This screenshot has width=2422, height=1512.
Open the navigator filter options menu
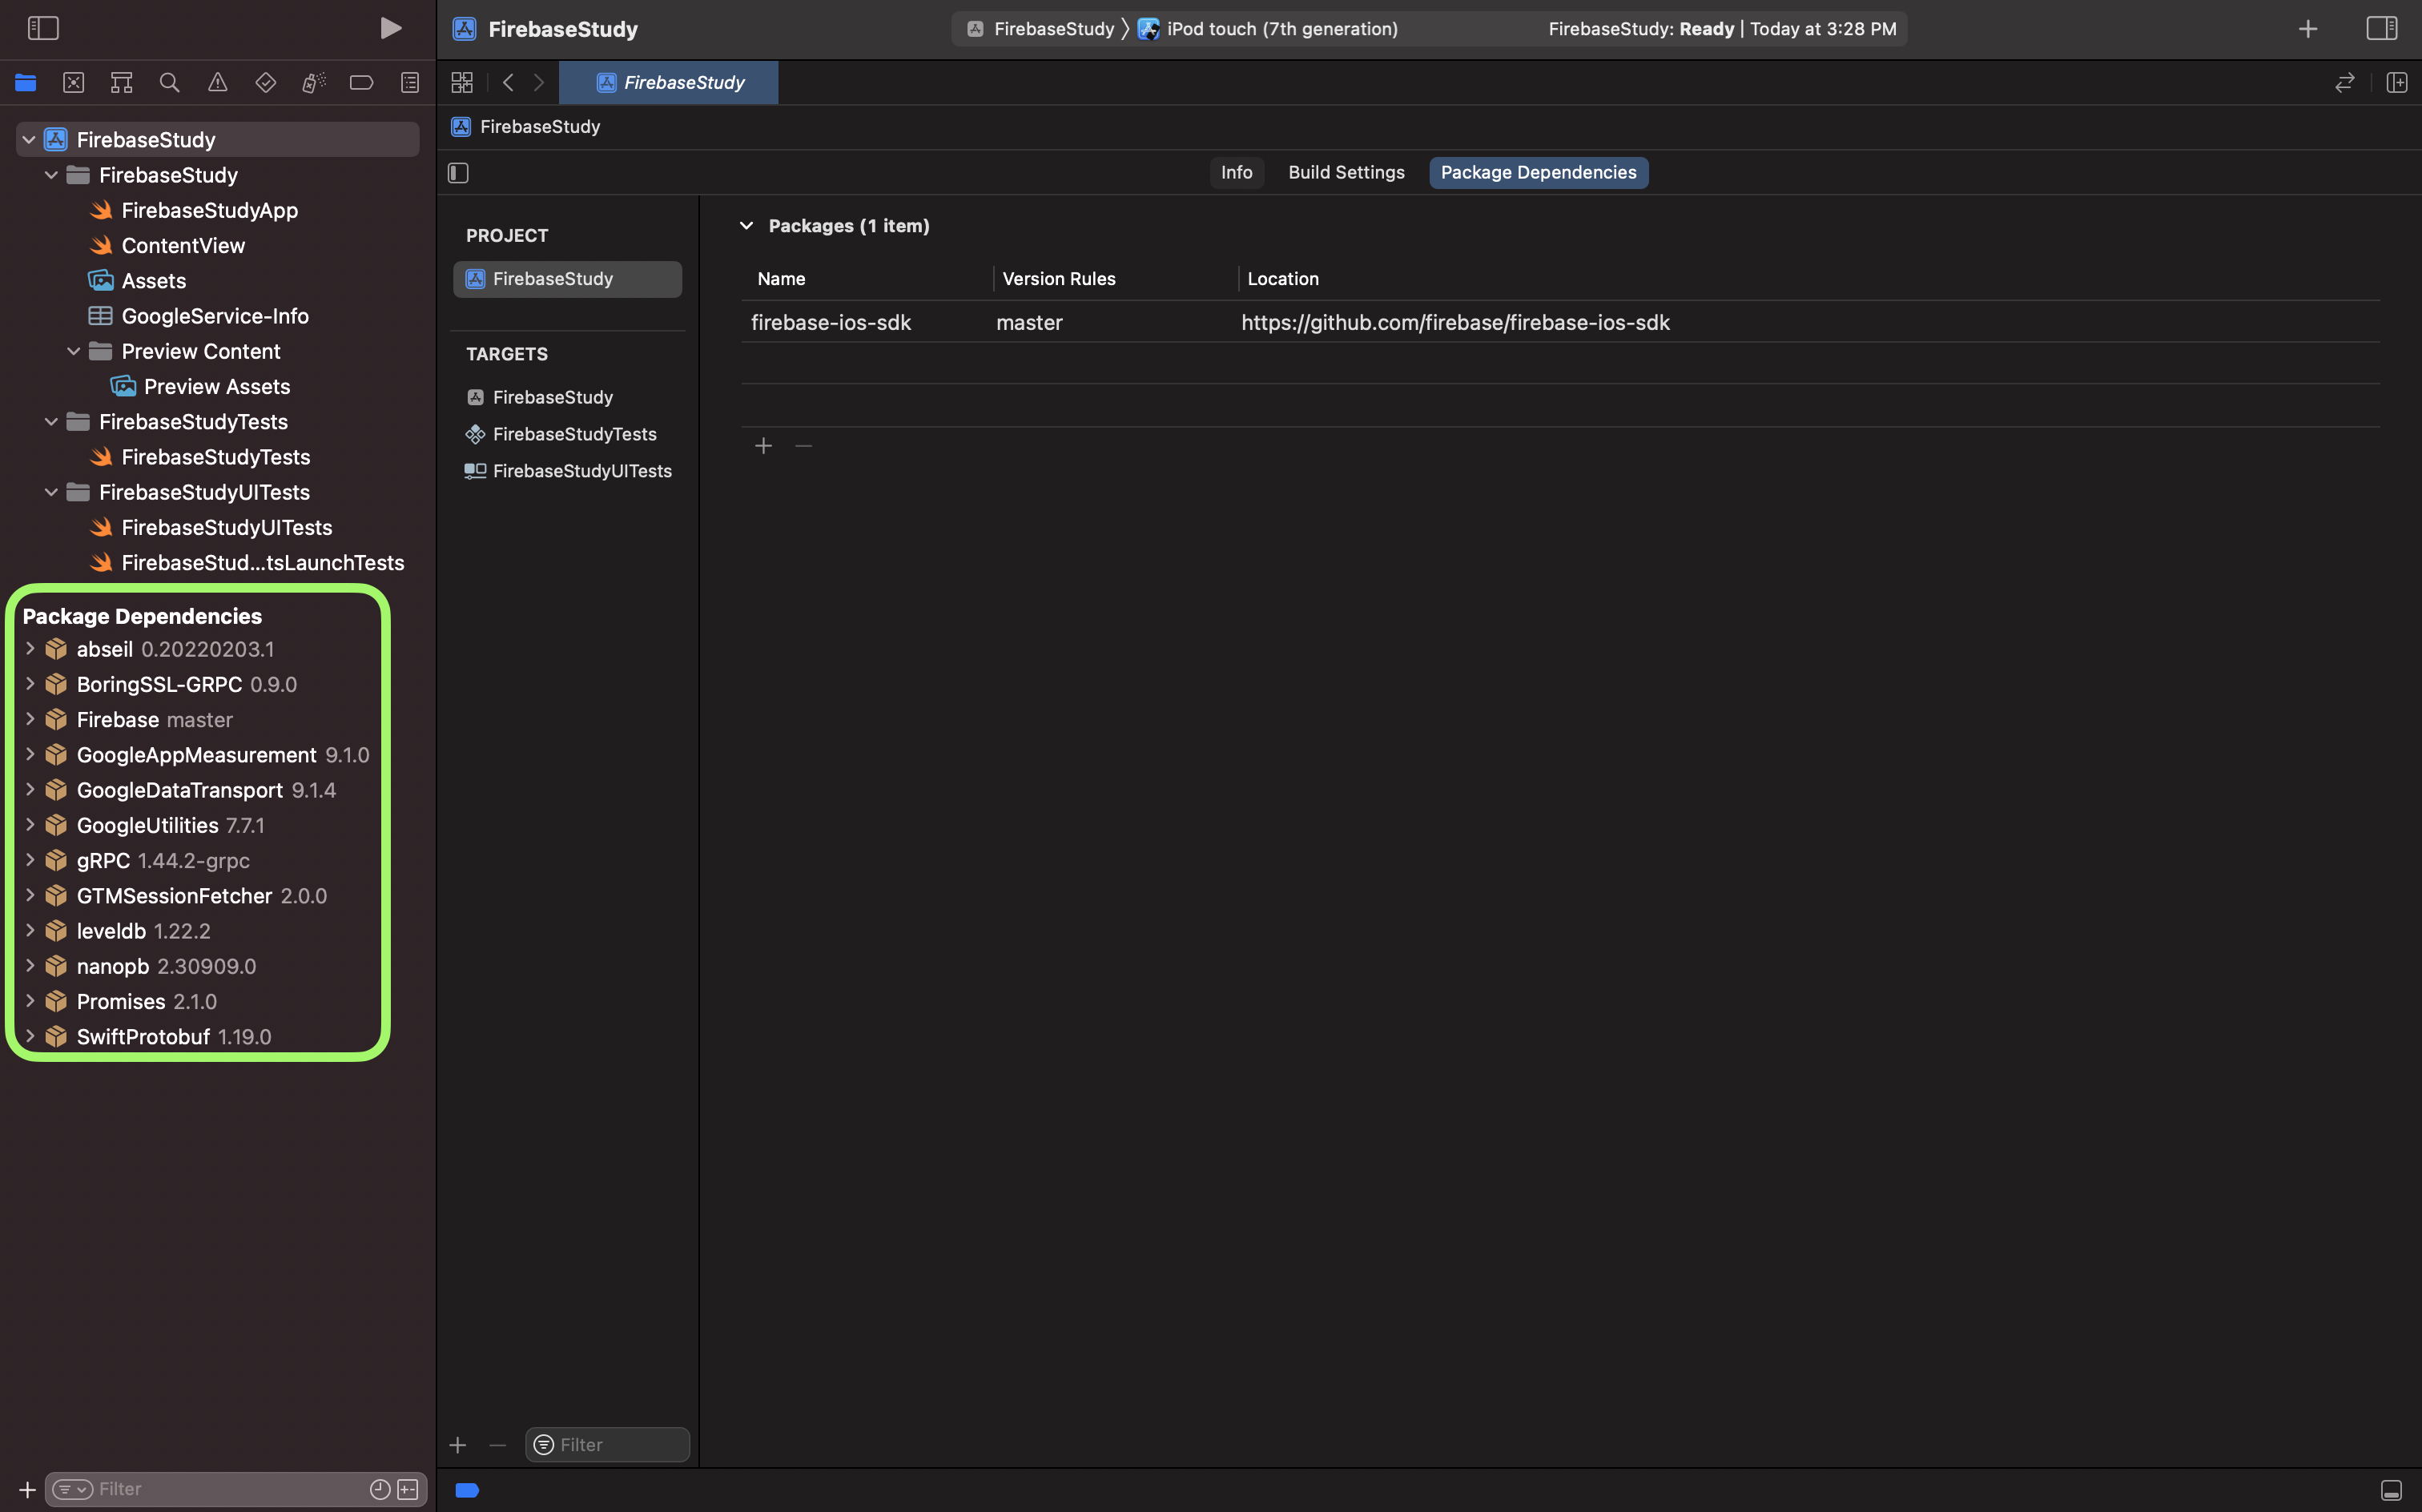[x=72, y=1489]
